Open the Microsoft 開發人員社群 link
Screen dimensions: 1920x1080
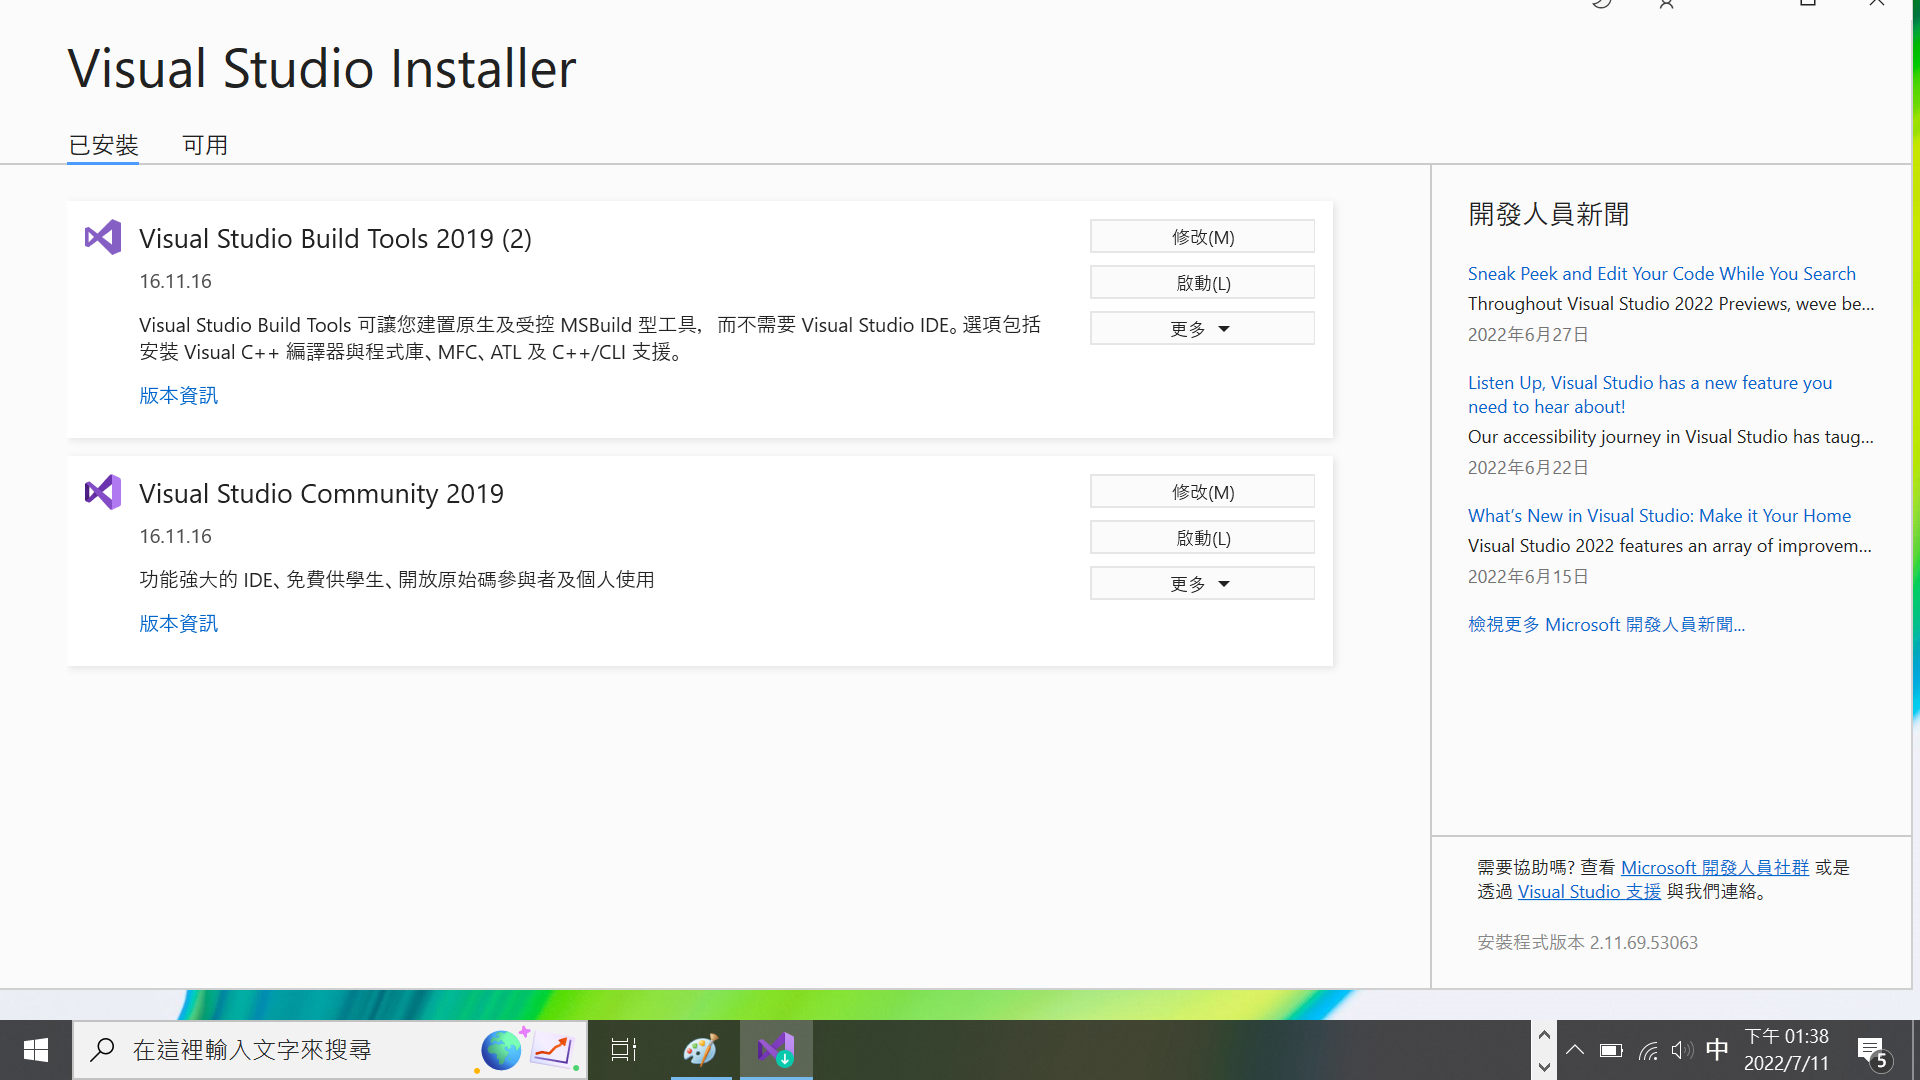(x=1714, y=867)
